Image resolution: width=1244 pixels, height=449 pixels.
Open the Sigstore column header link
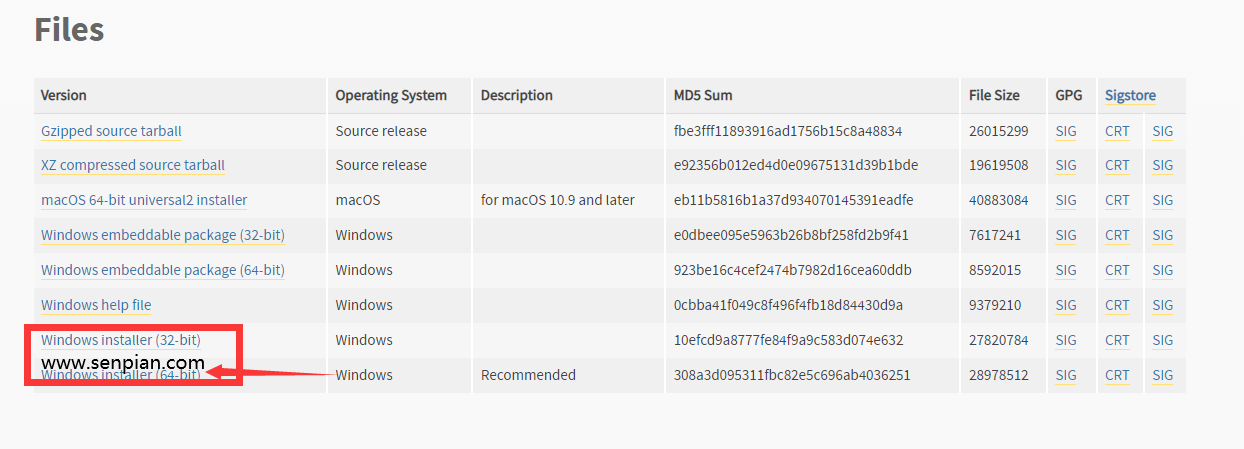point(1130,96)
